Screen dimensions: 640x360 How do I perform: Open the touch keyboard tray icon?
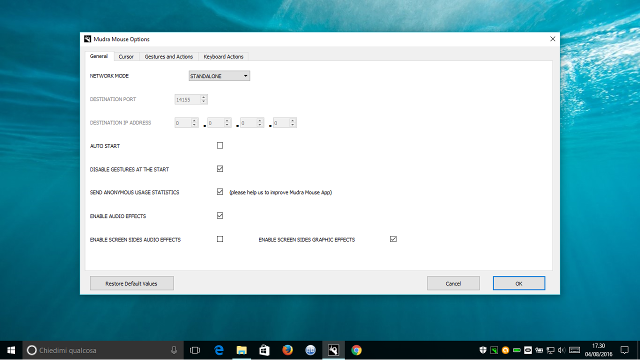pyautogui.click(x=574, y=350)
